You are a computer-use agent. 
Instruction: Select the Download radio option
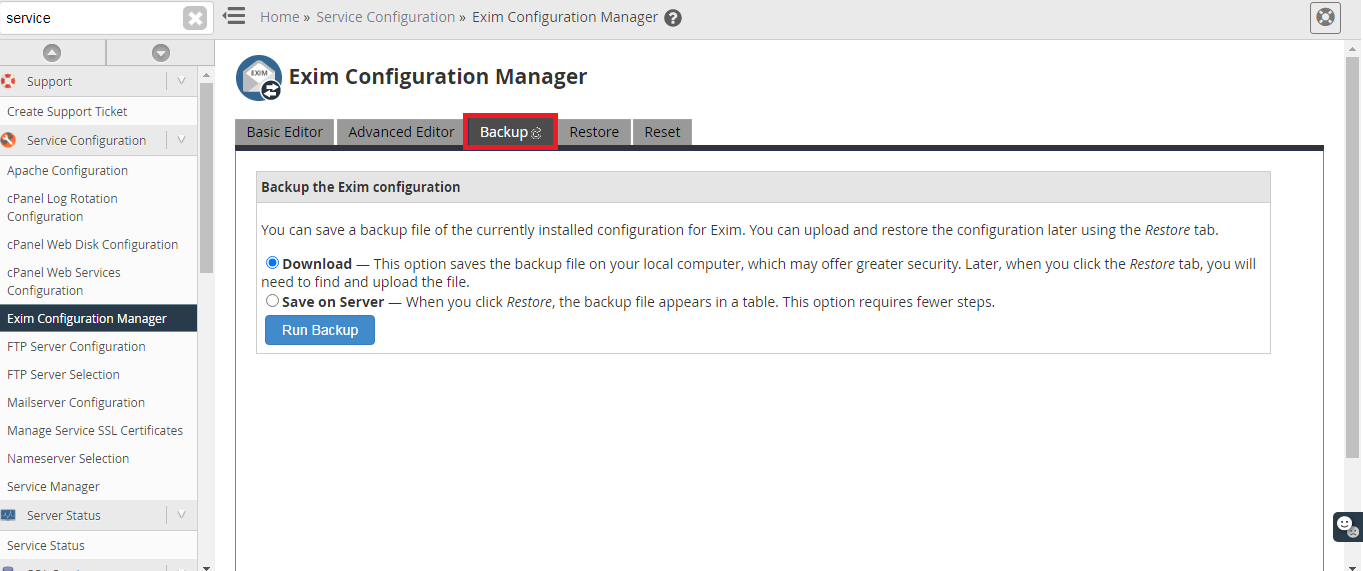[x=272, y=263]
